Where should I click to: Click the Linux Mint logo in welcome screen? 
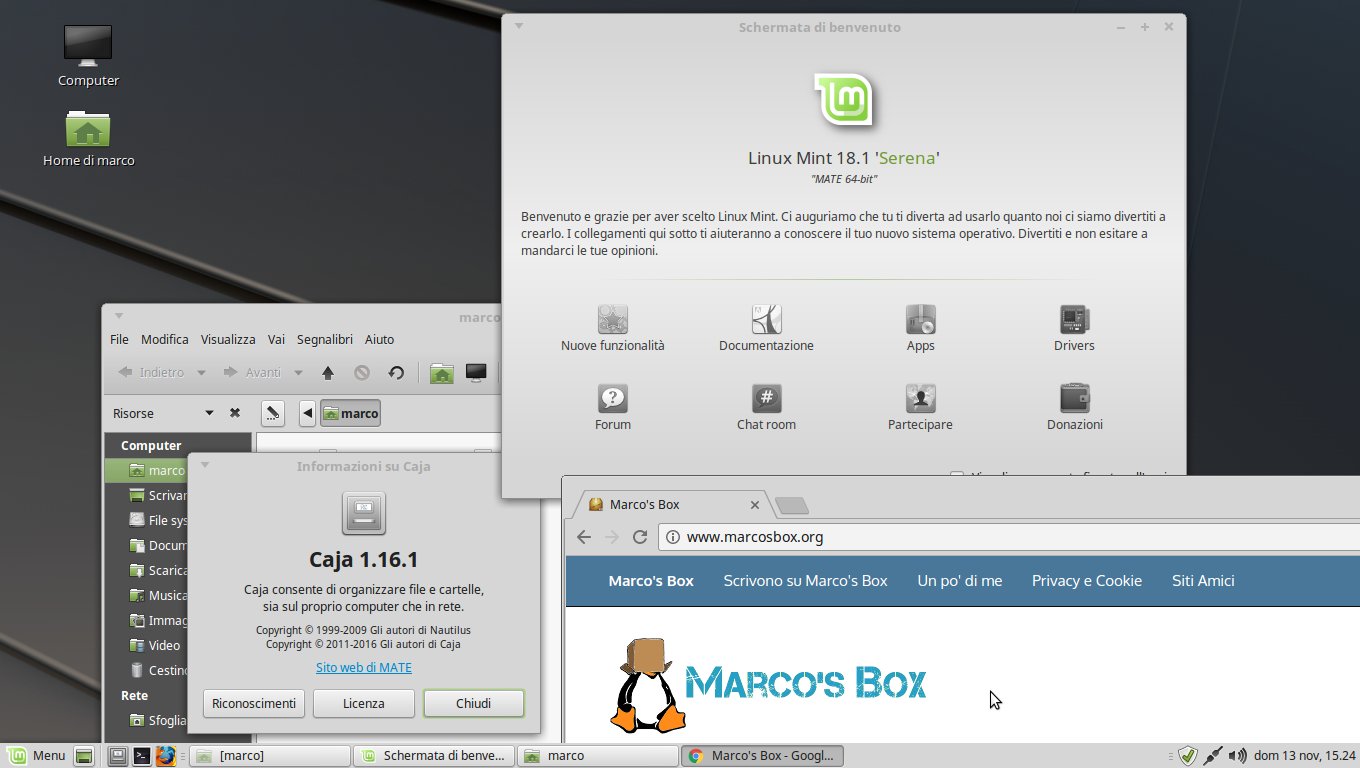pyautogui.click(x=844, y=100)
